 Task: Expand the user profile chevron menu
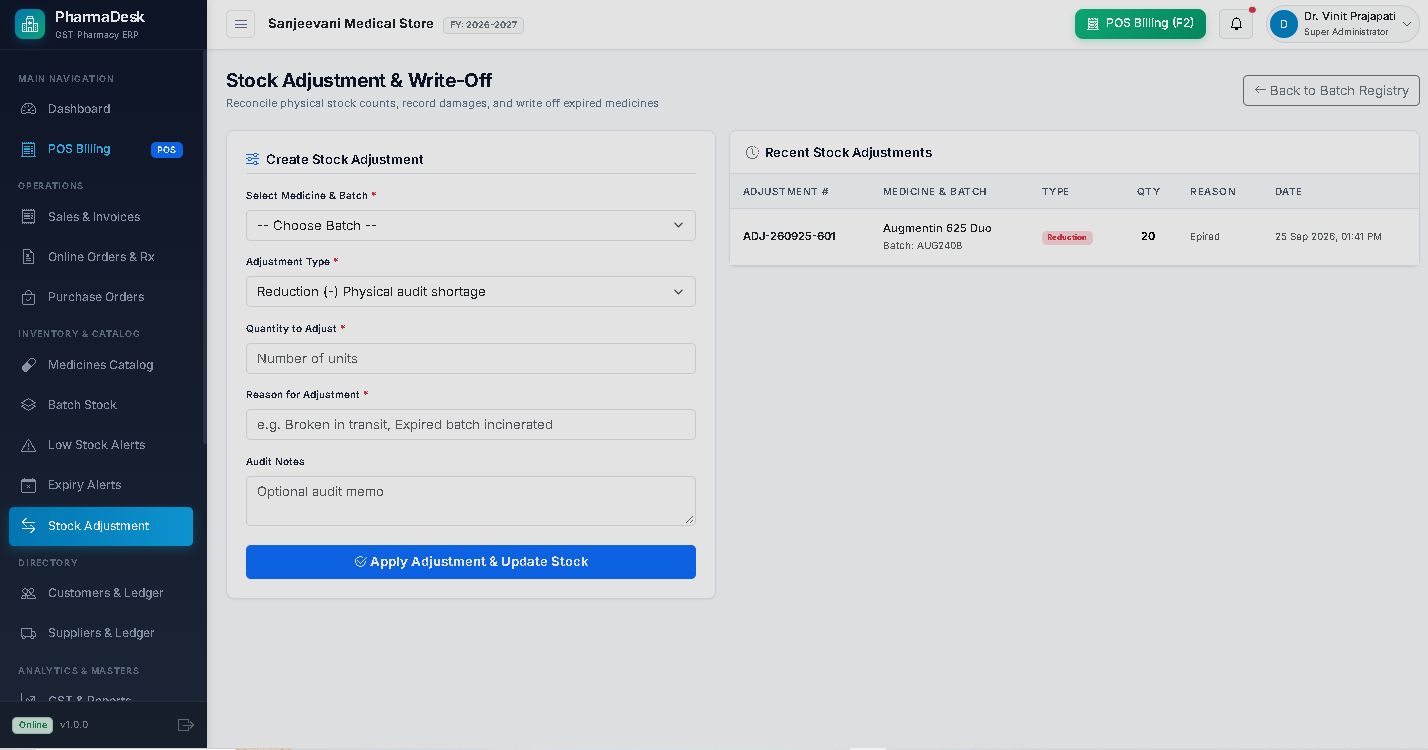click(1408, 24)
